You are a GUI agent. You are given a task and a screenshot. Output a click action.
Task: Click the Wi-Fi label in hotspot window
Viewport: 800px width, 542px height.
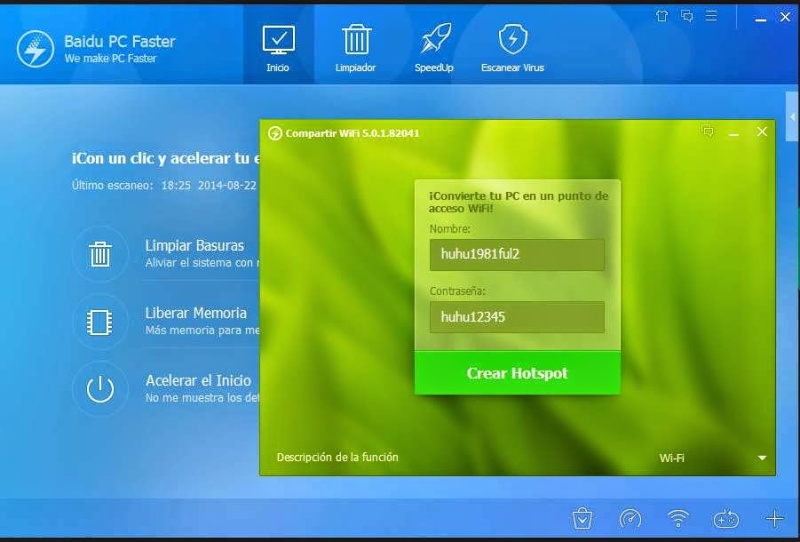pyautogui.click(x=671, y=458)
